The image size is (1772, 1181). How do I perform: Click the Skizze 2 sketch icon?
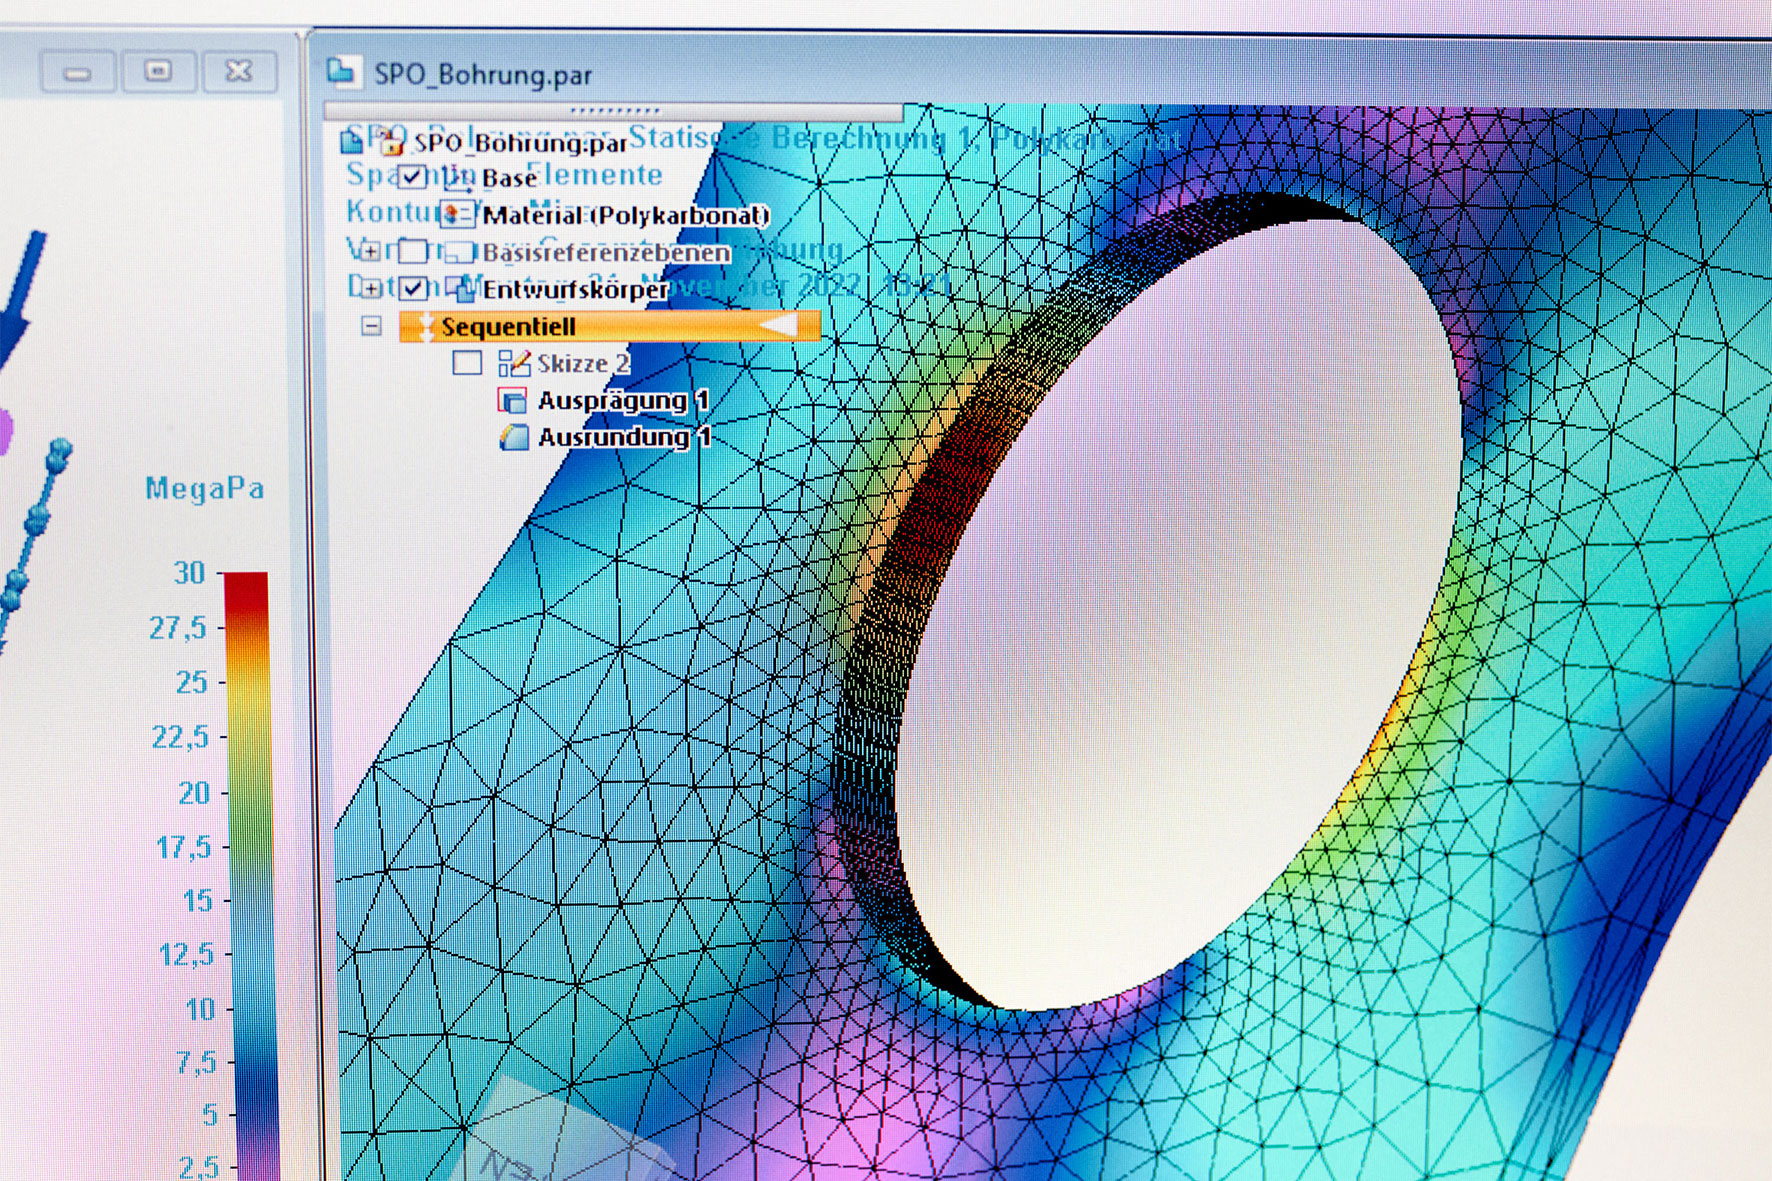tap(514, 363)
